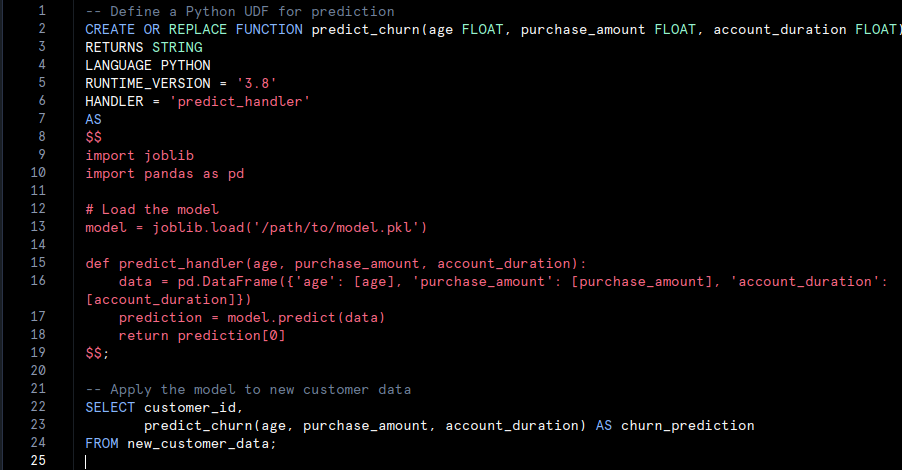Click line number 13 in the gutter
Image resolution: width=902 pixels, height=470 pixels.
click(39, 227)
